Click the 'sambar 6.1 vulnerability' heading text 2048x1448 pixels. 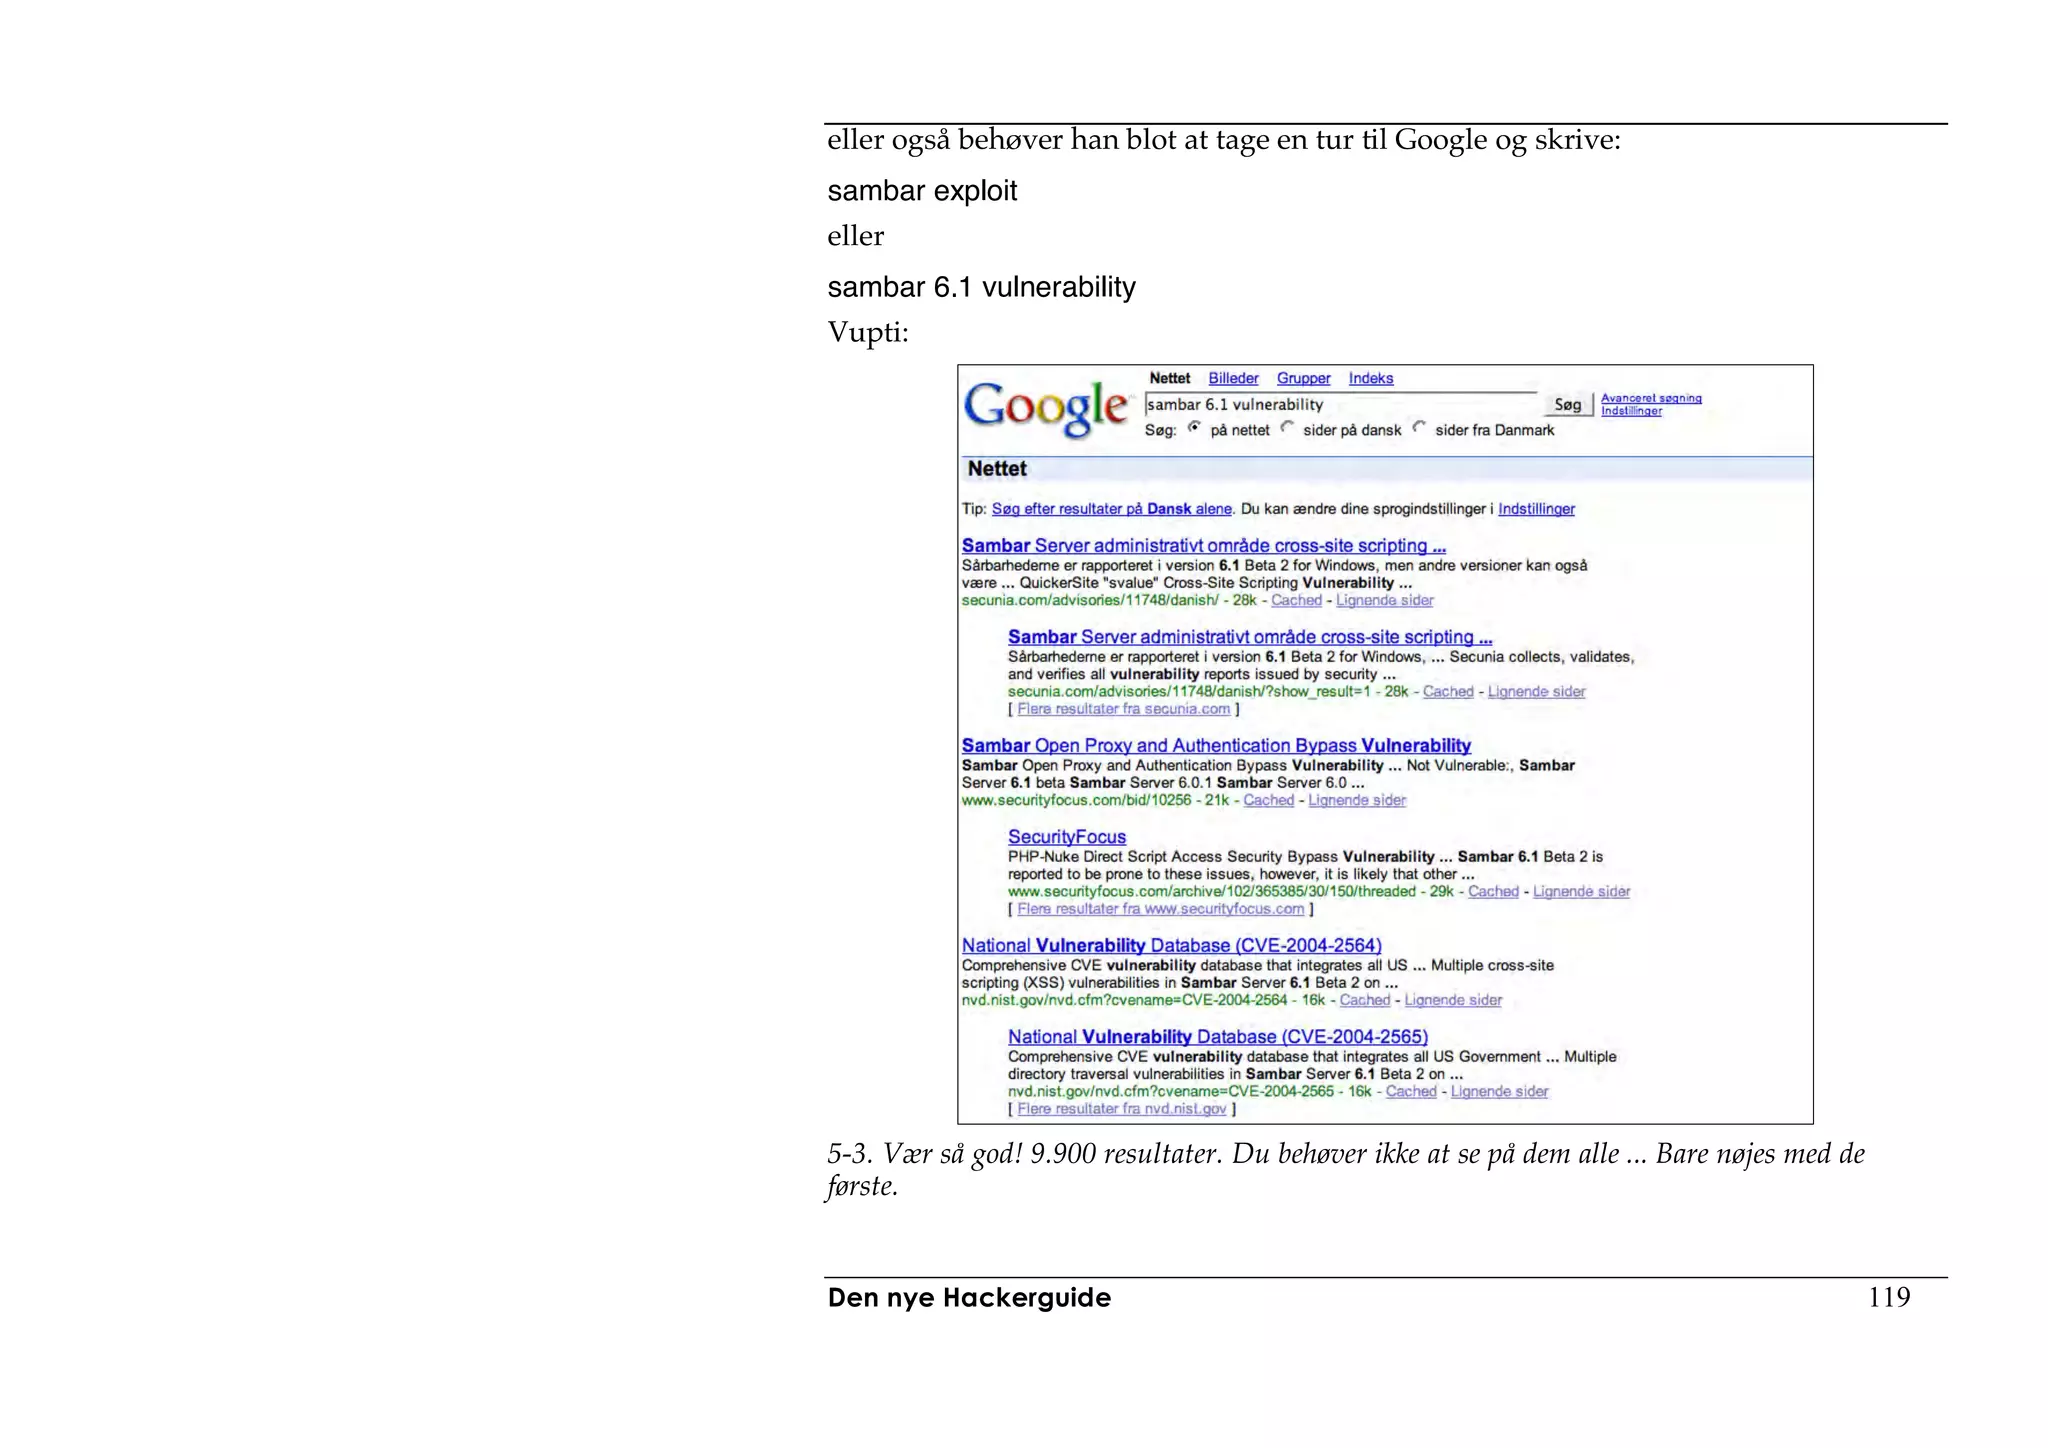coord(981,288)
